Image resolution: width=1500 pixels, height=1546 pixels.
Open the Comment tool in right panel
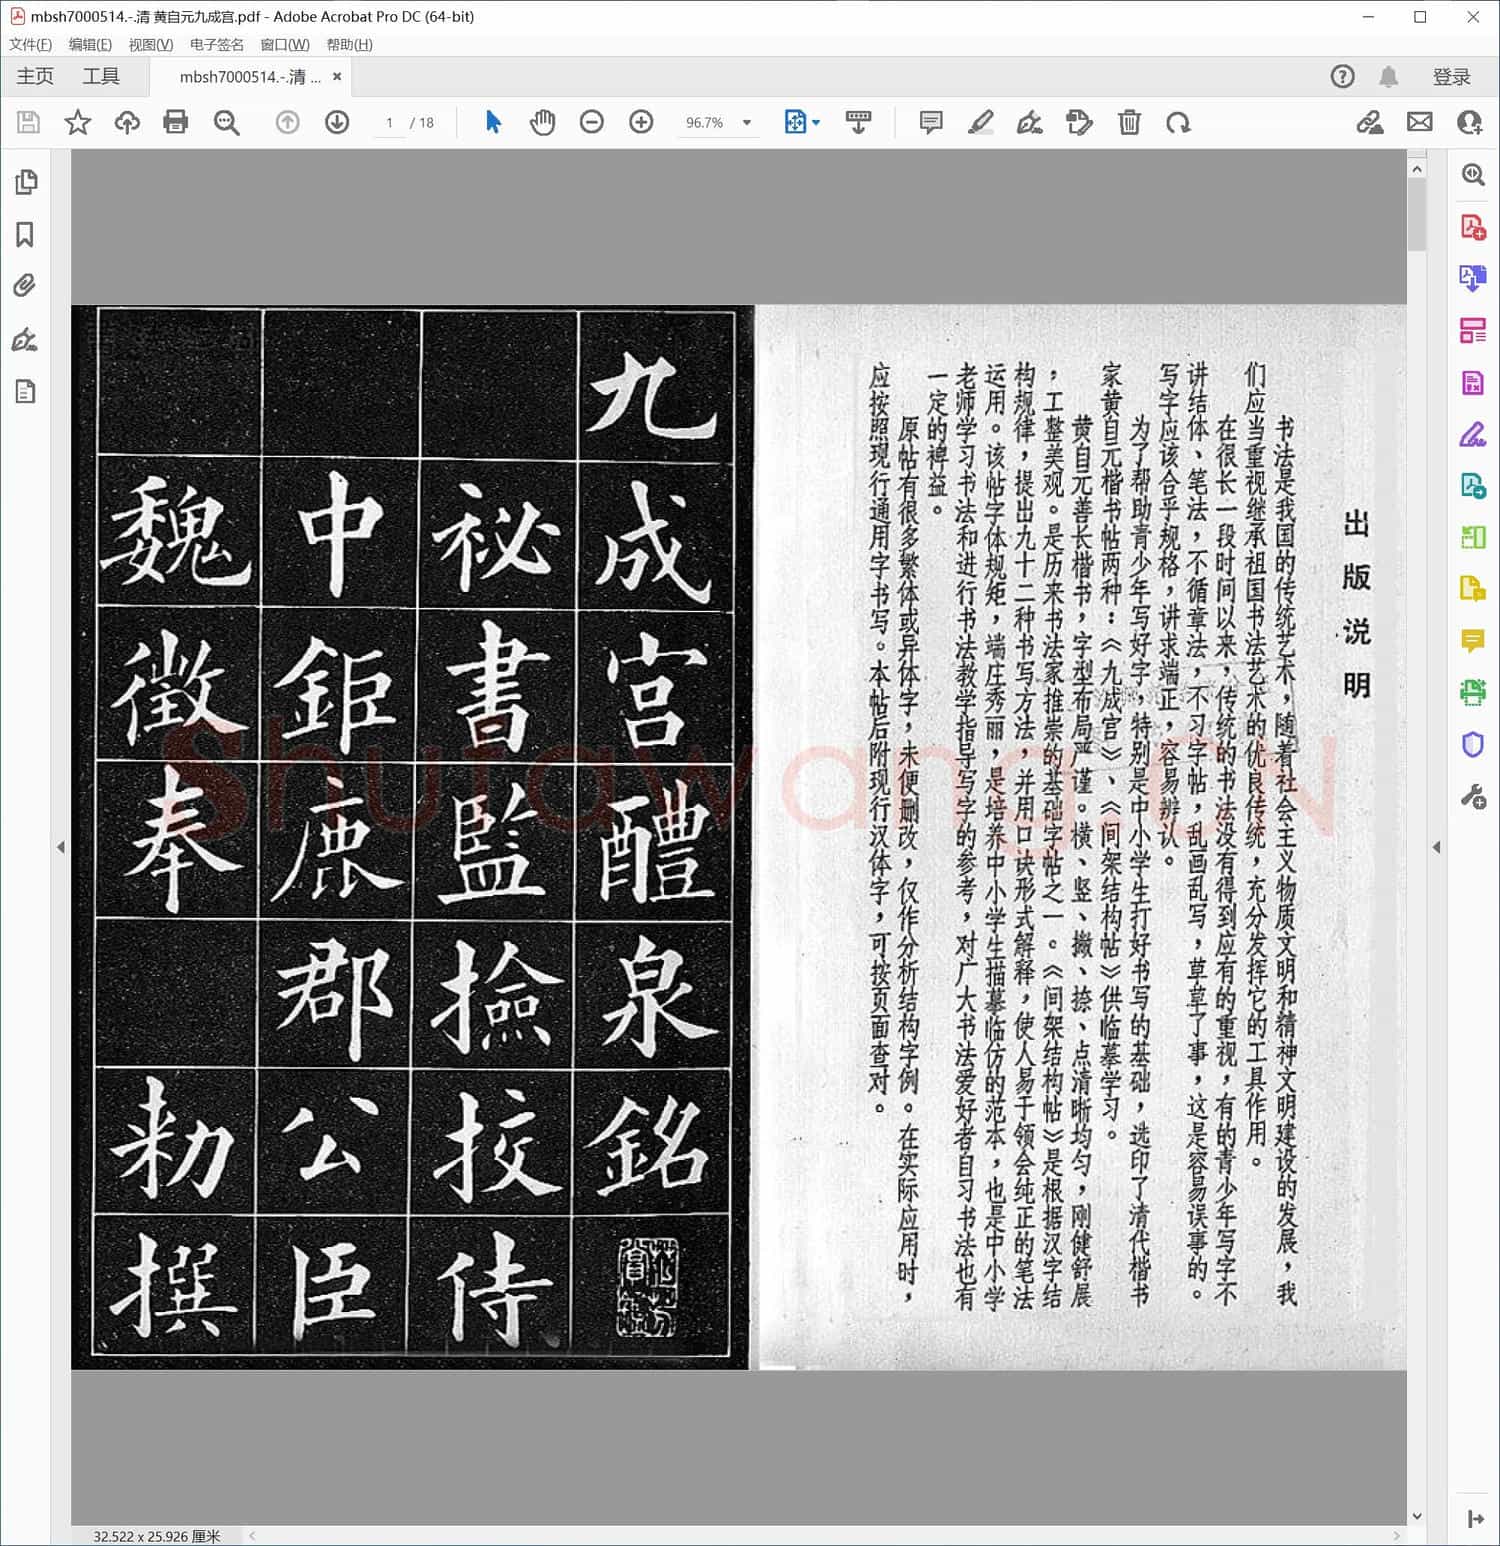click(1472, 641)
